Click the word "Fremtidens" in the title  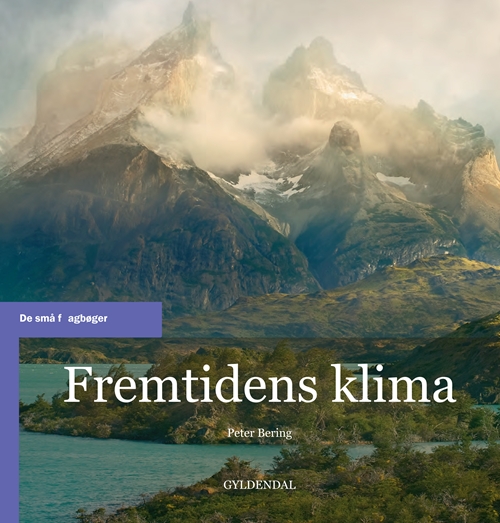190,386
